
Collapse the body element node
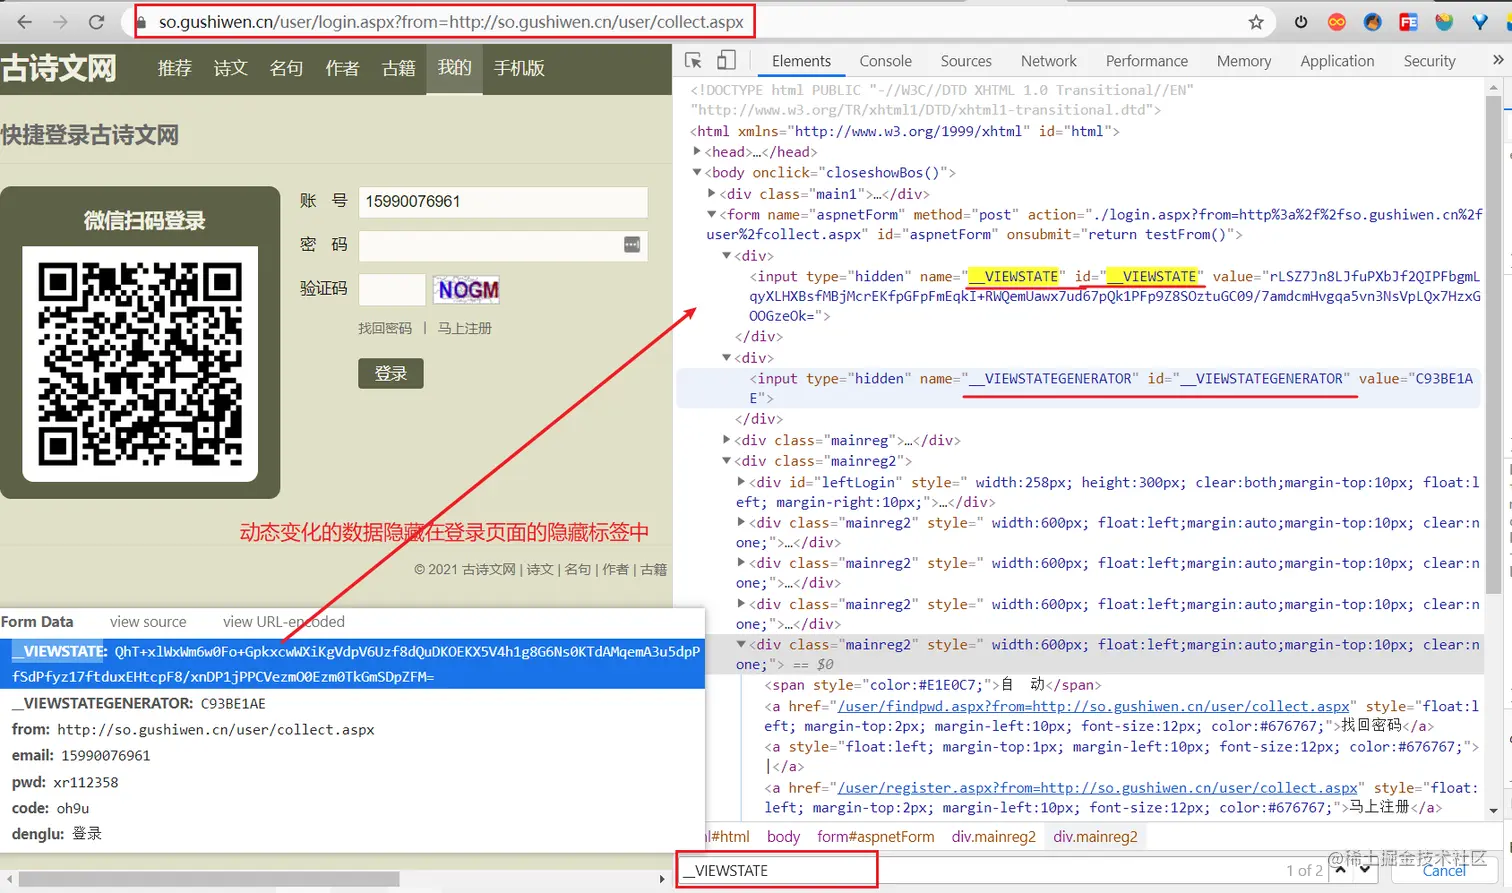click(x=698, y=173)
